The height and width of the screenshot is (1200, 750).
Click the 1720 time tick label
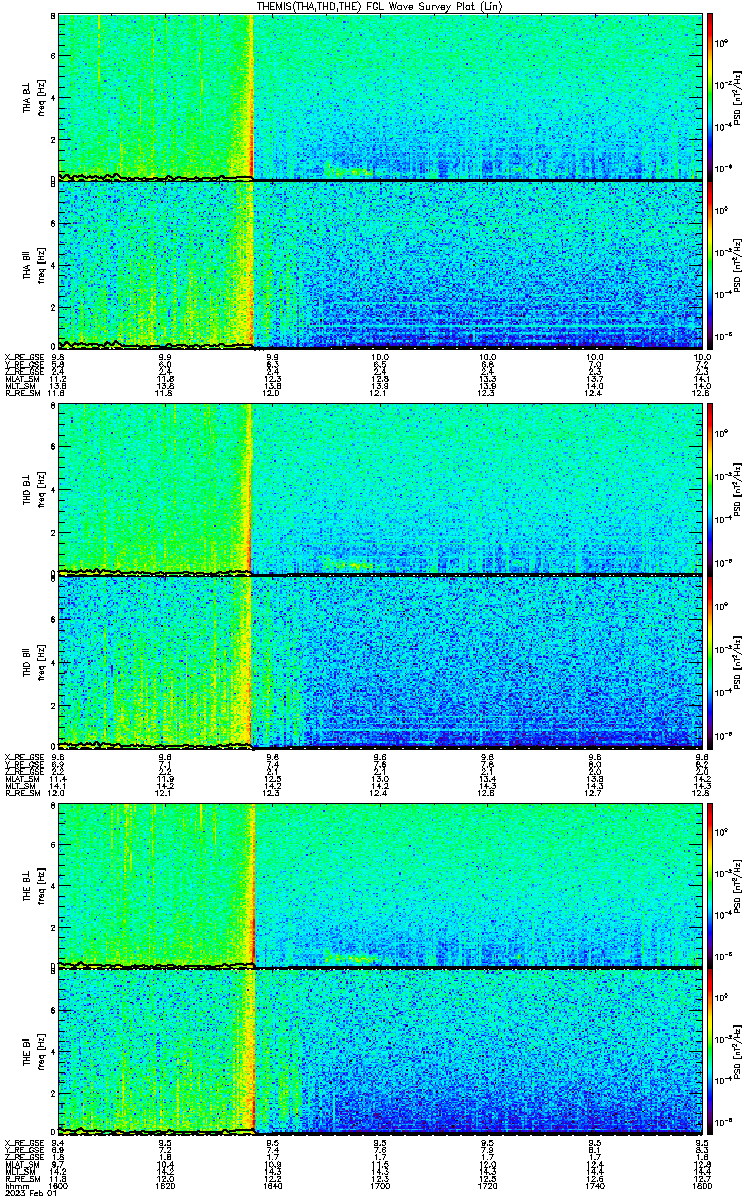click(487, 1187)
